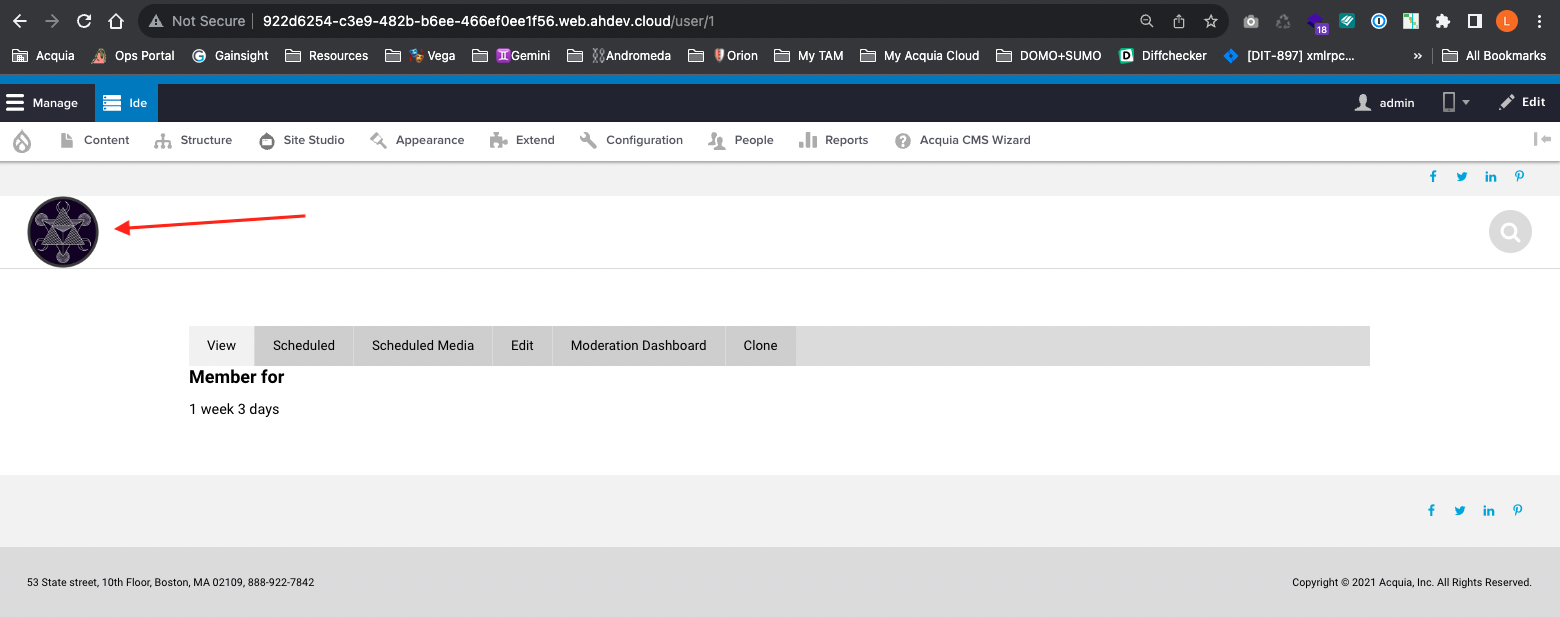The width and height of the screenshot is (1560, 617).
Task: Toggle toolbar orientation arrow icon
Action: pyautogui.click(x=1542, y=140)
